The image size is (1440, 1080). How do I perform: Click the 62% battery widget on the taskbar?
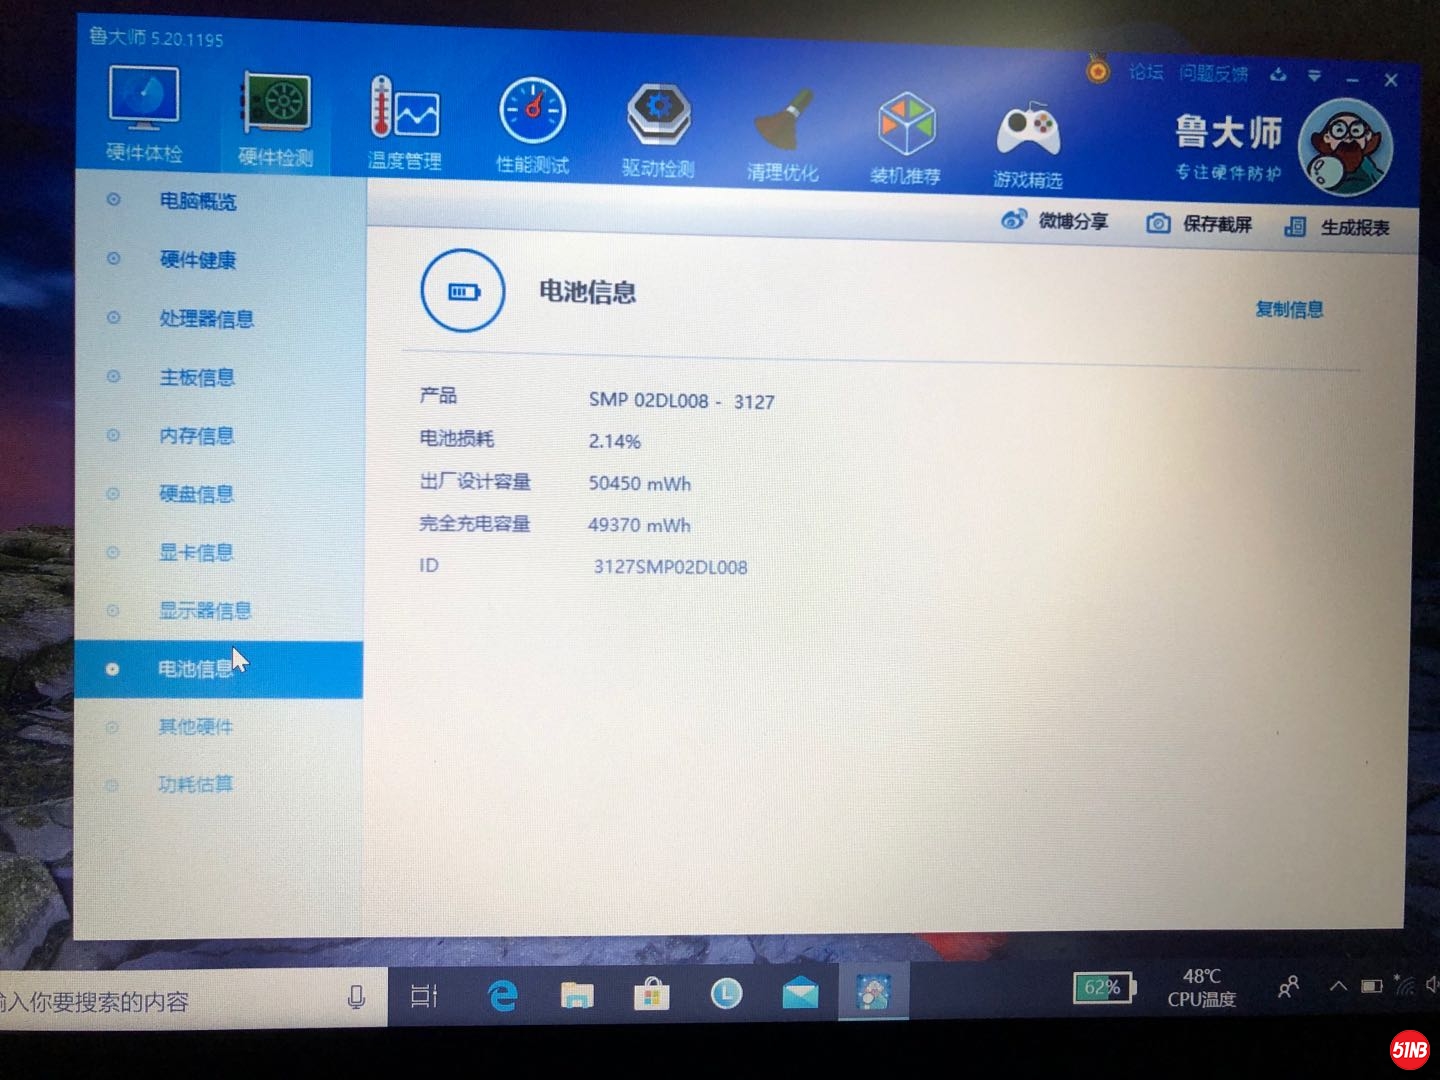point(1104,988)
